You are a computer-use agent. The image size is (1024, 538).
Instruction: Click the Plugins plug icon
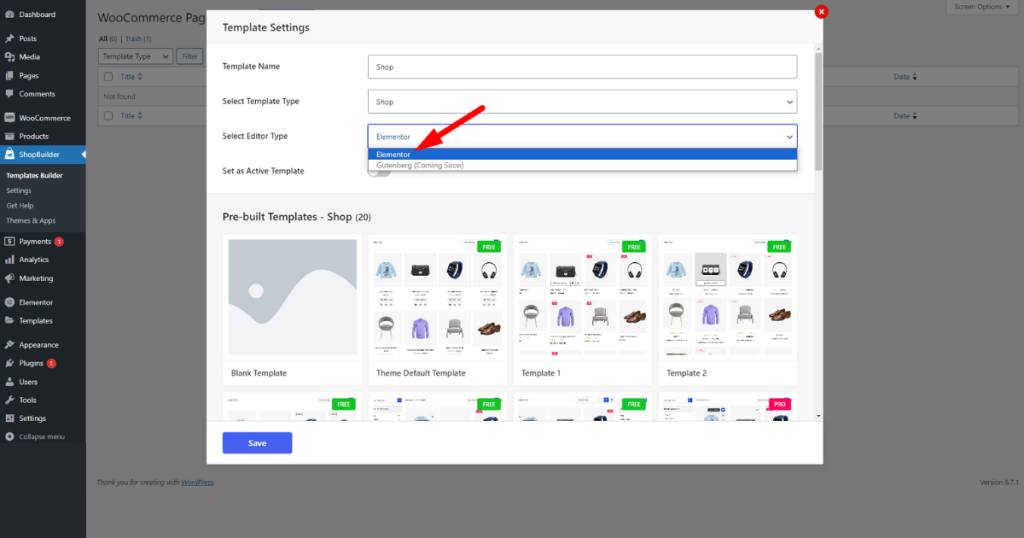(10, 363)
